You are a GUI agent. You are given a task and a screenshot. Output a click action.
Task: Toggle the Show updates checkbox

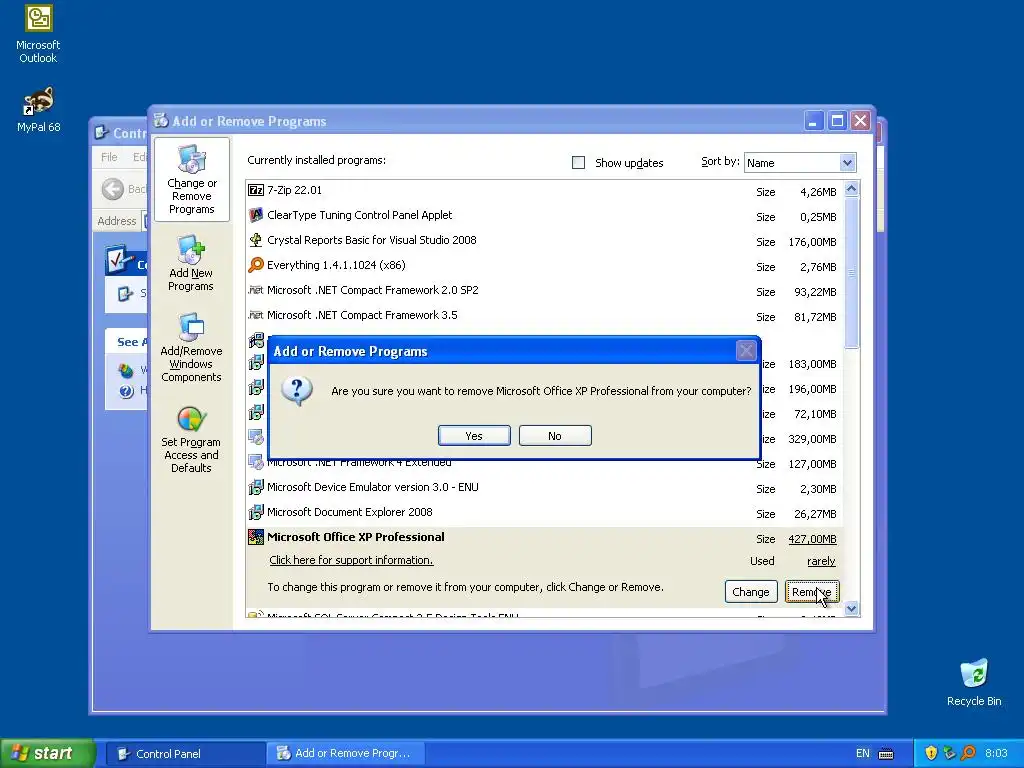coord(579,163)
